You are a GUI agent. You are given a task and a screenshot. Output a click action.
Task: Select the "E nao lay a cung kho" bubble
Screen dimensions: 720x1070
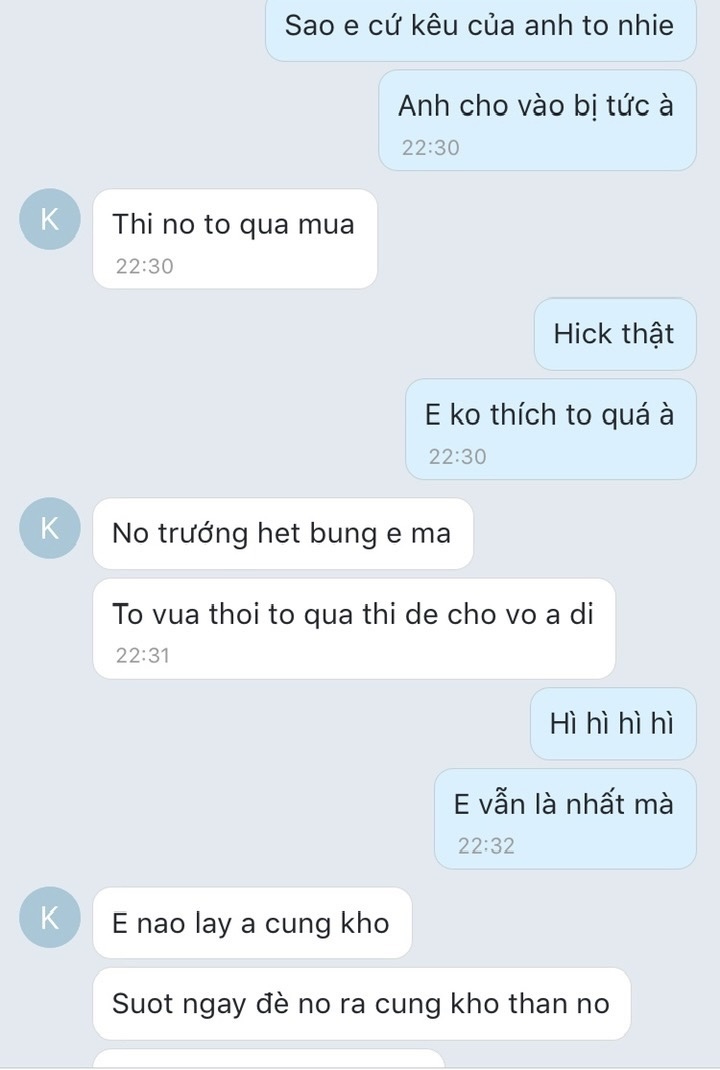[251, 922]
